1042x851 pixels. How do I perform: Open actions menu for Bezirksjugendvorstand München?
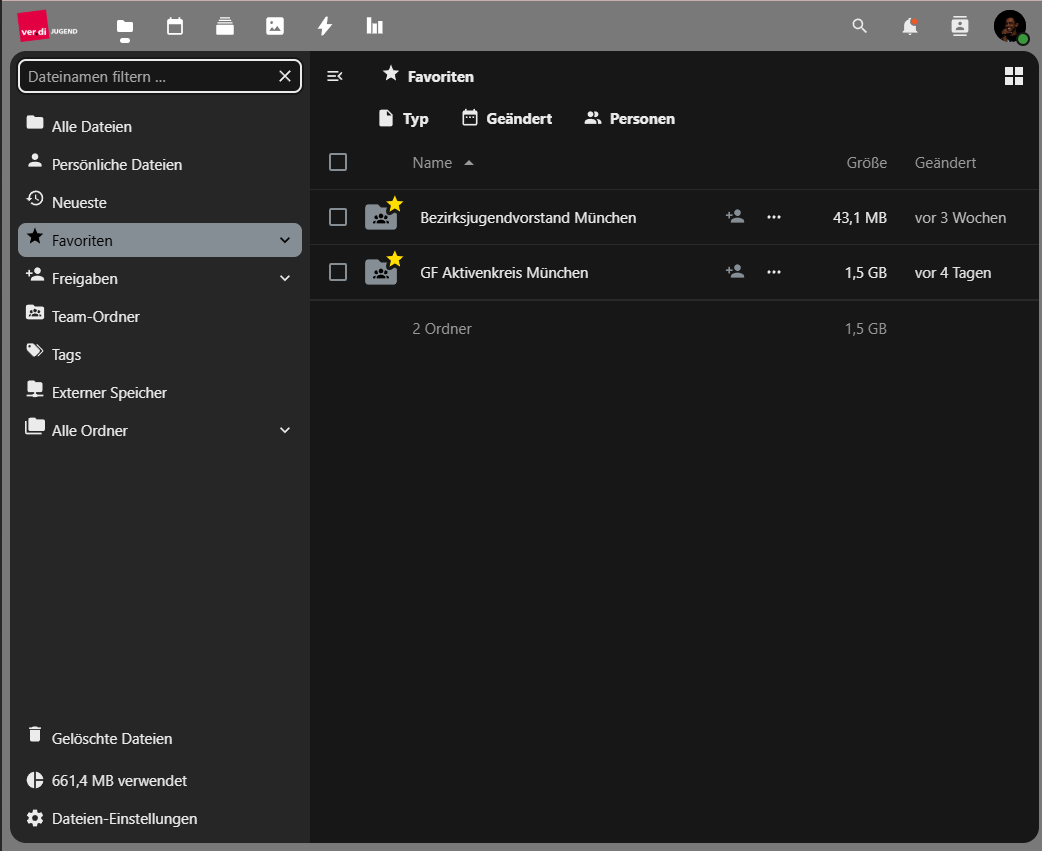pyautogui.click(x=774, y=217)
